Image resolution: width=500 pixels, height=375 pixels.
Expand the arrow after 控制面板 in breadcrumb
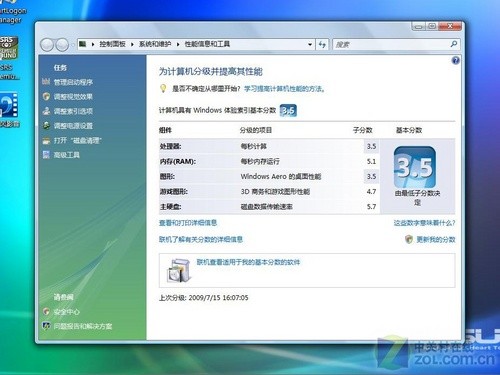tap(132, 44)
